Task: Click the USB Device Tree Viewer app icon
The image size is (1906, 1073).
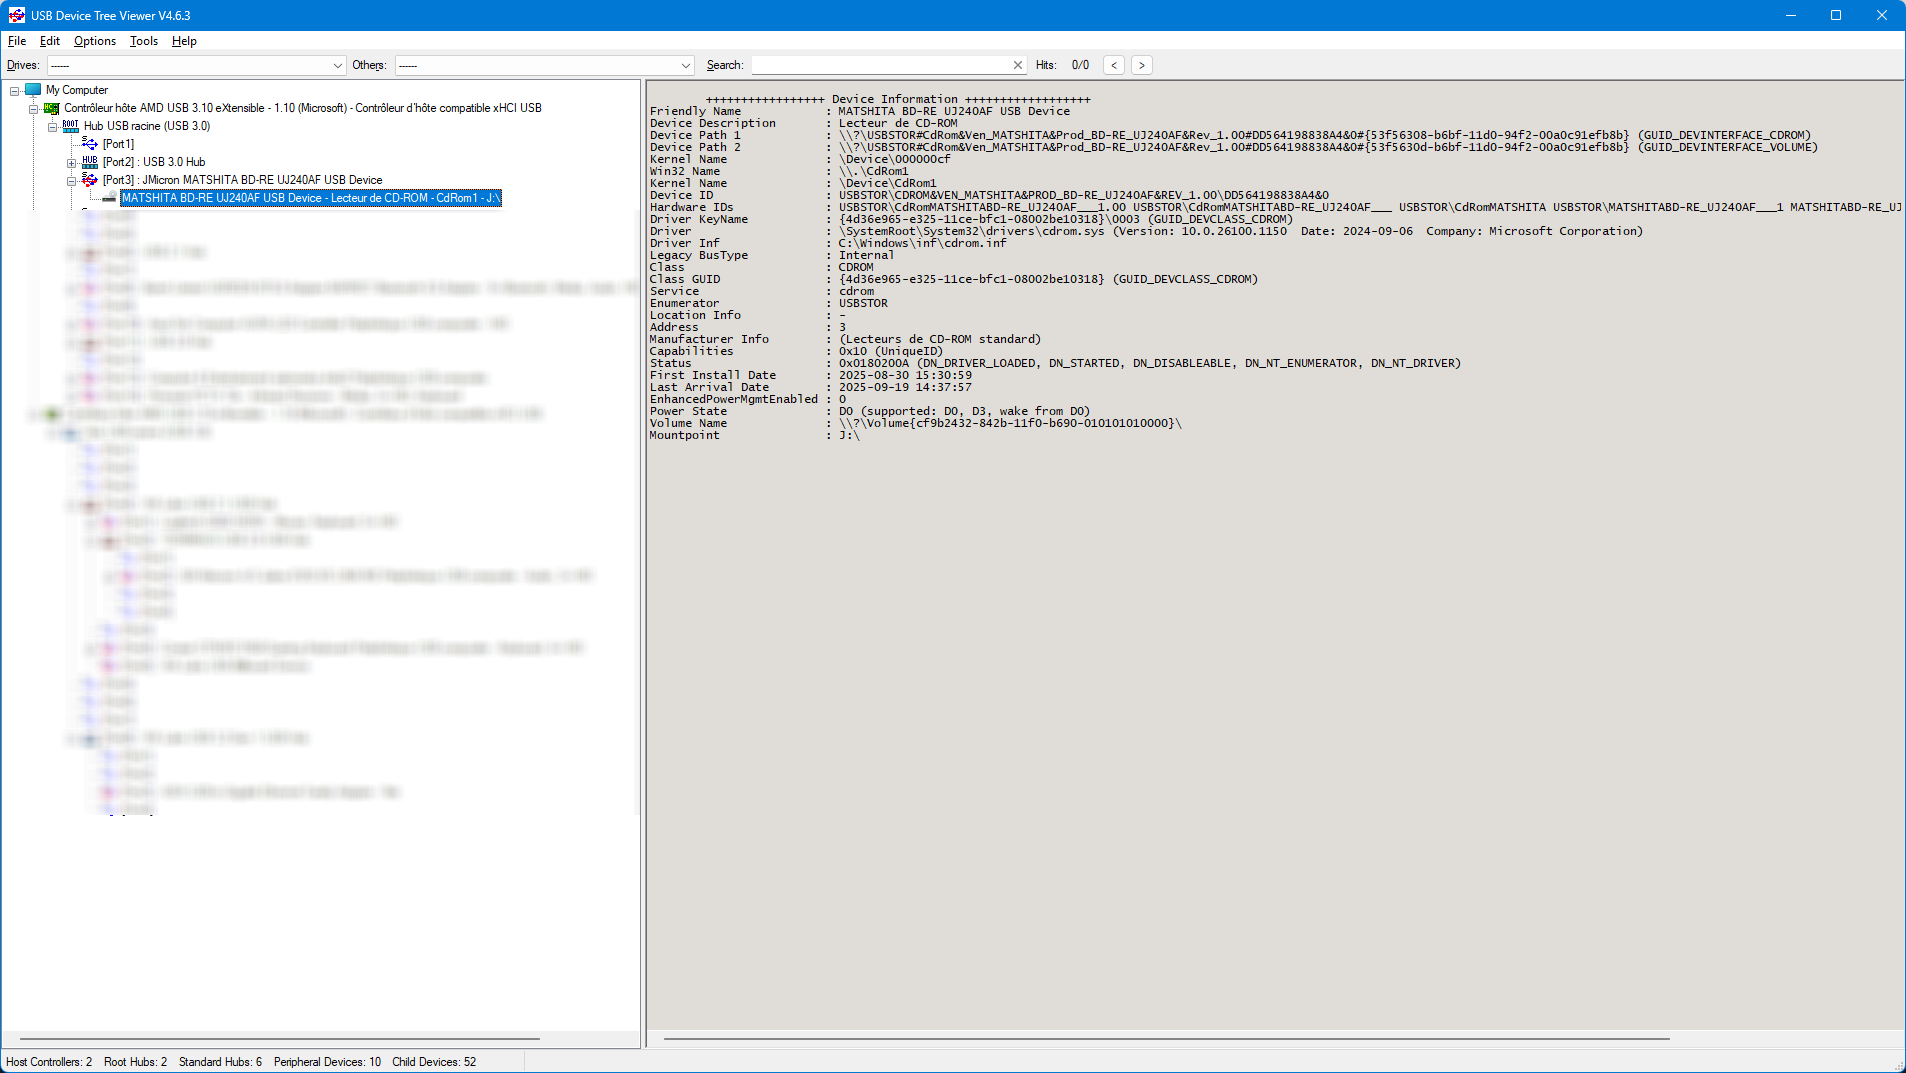Action: click(17, 15)
